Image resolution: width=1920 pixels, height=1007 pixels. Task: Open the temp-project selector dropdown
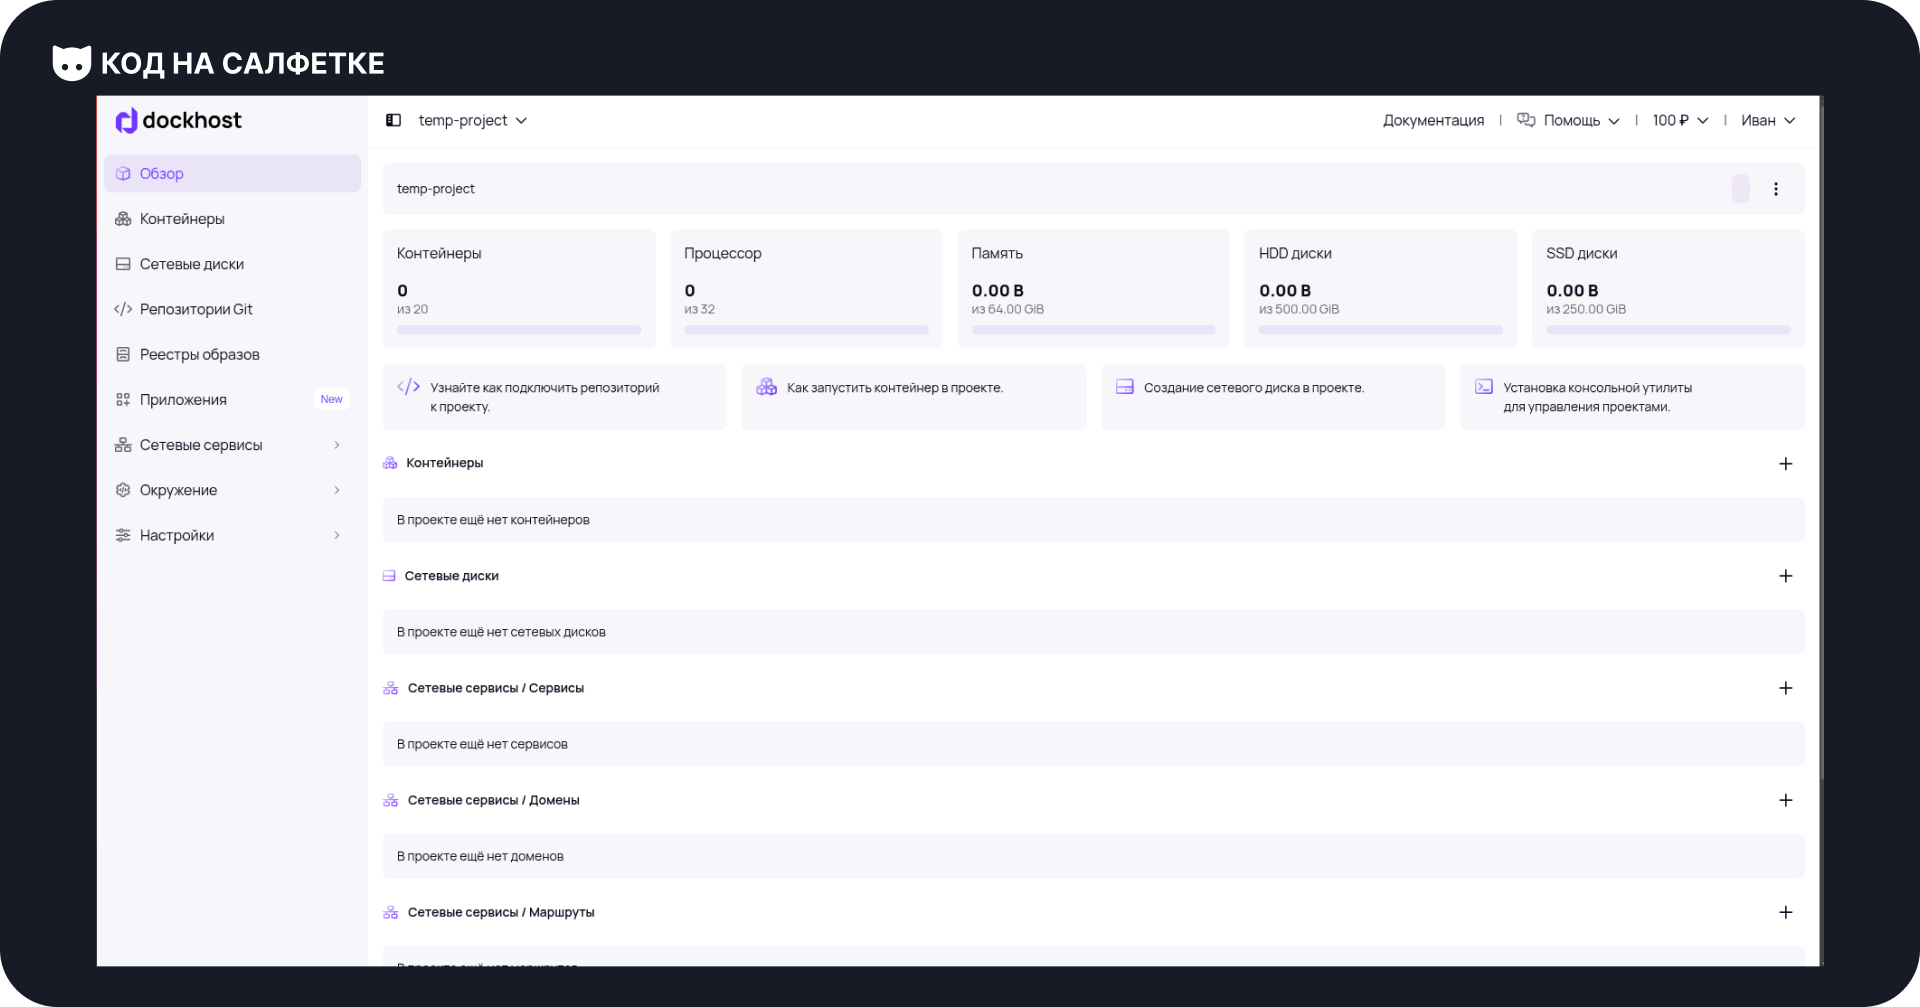tap(472, 120)
